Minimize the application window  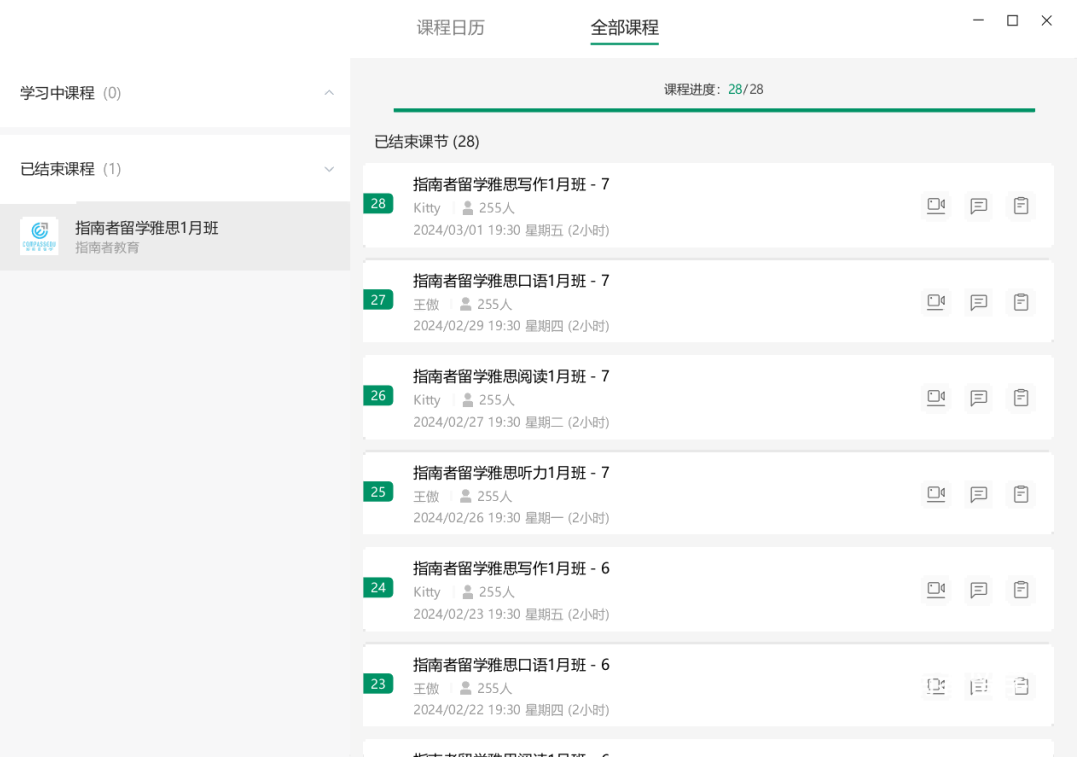pyautogui.click(x=978, y=21)
